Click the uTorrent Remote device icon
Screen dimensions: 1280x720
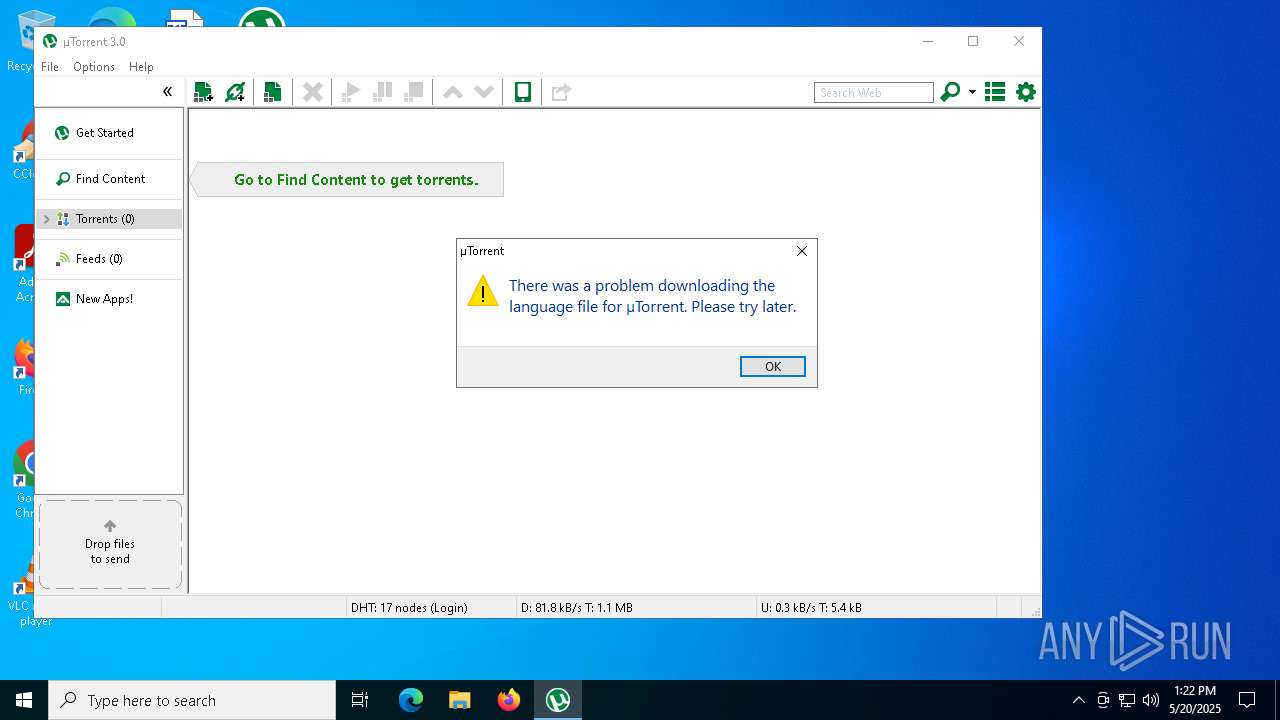522,92
